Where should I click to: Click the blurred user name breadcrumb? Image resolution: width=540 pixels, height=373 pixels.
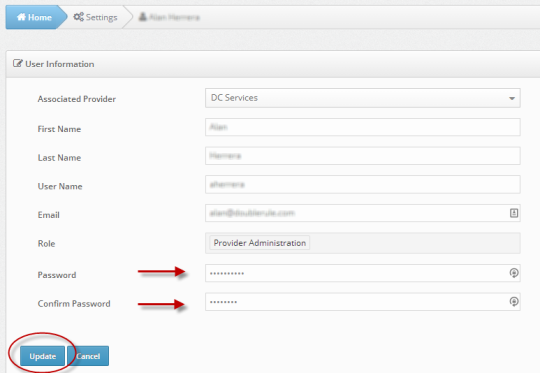click(x=169, y=17)
